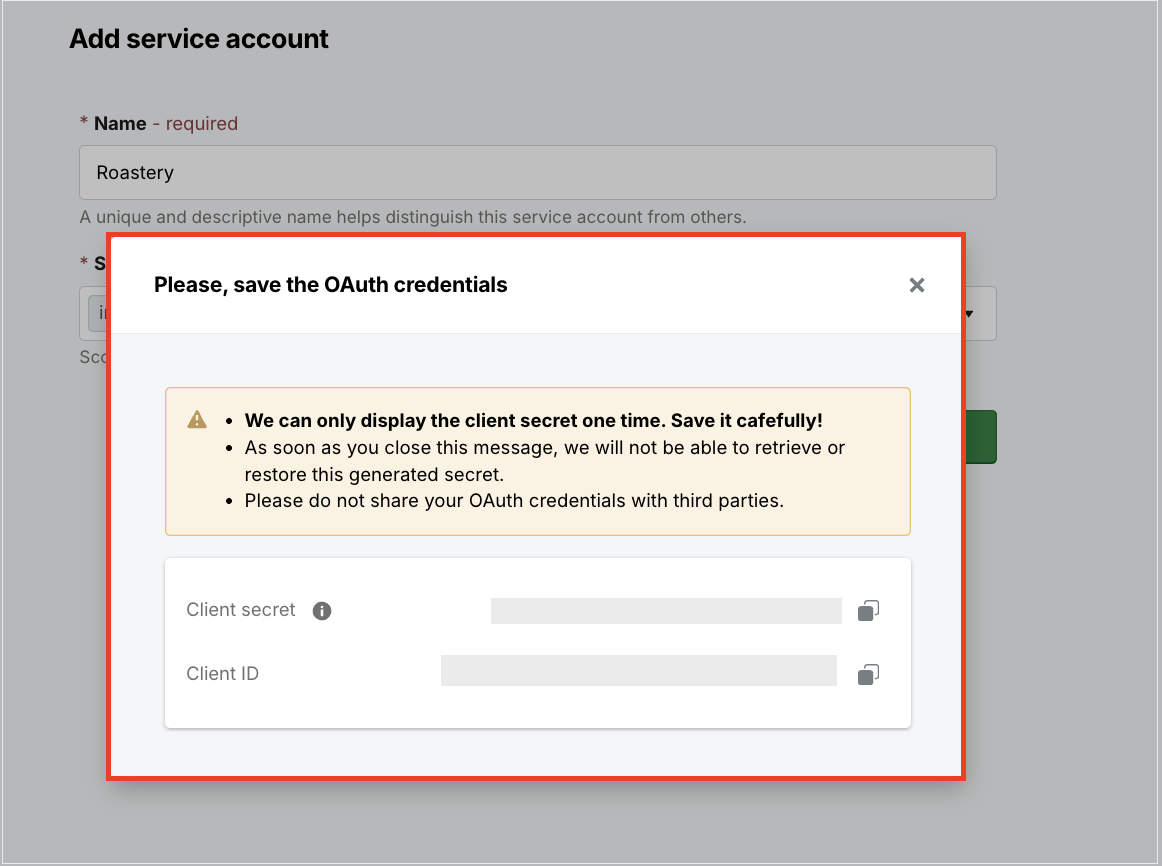Focus the Name field containing Roastery

pyautogui.click(x=538, y=172)
